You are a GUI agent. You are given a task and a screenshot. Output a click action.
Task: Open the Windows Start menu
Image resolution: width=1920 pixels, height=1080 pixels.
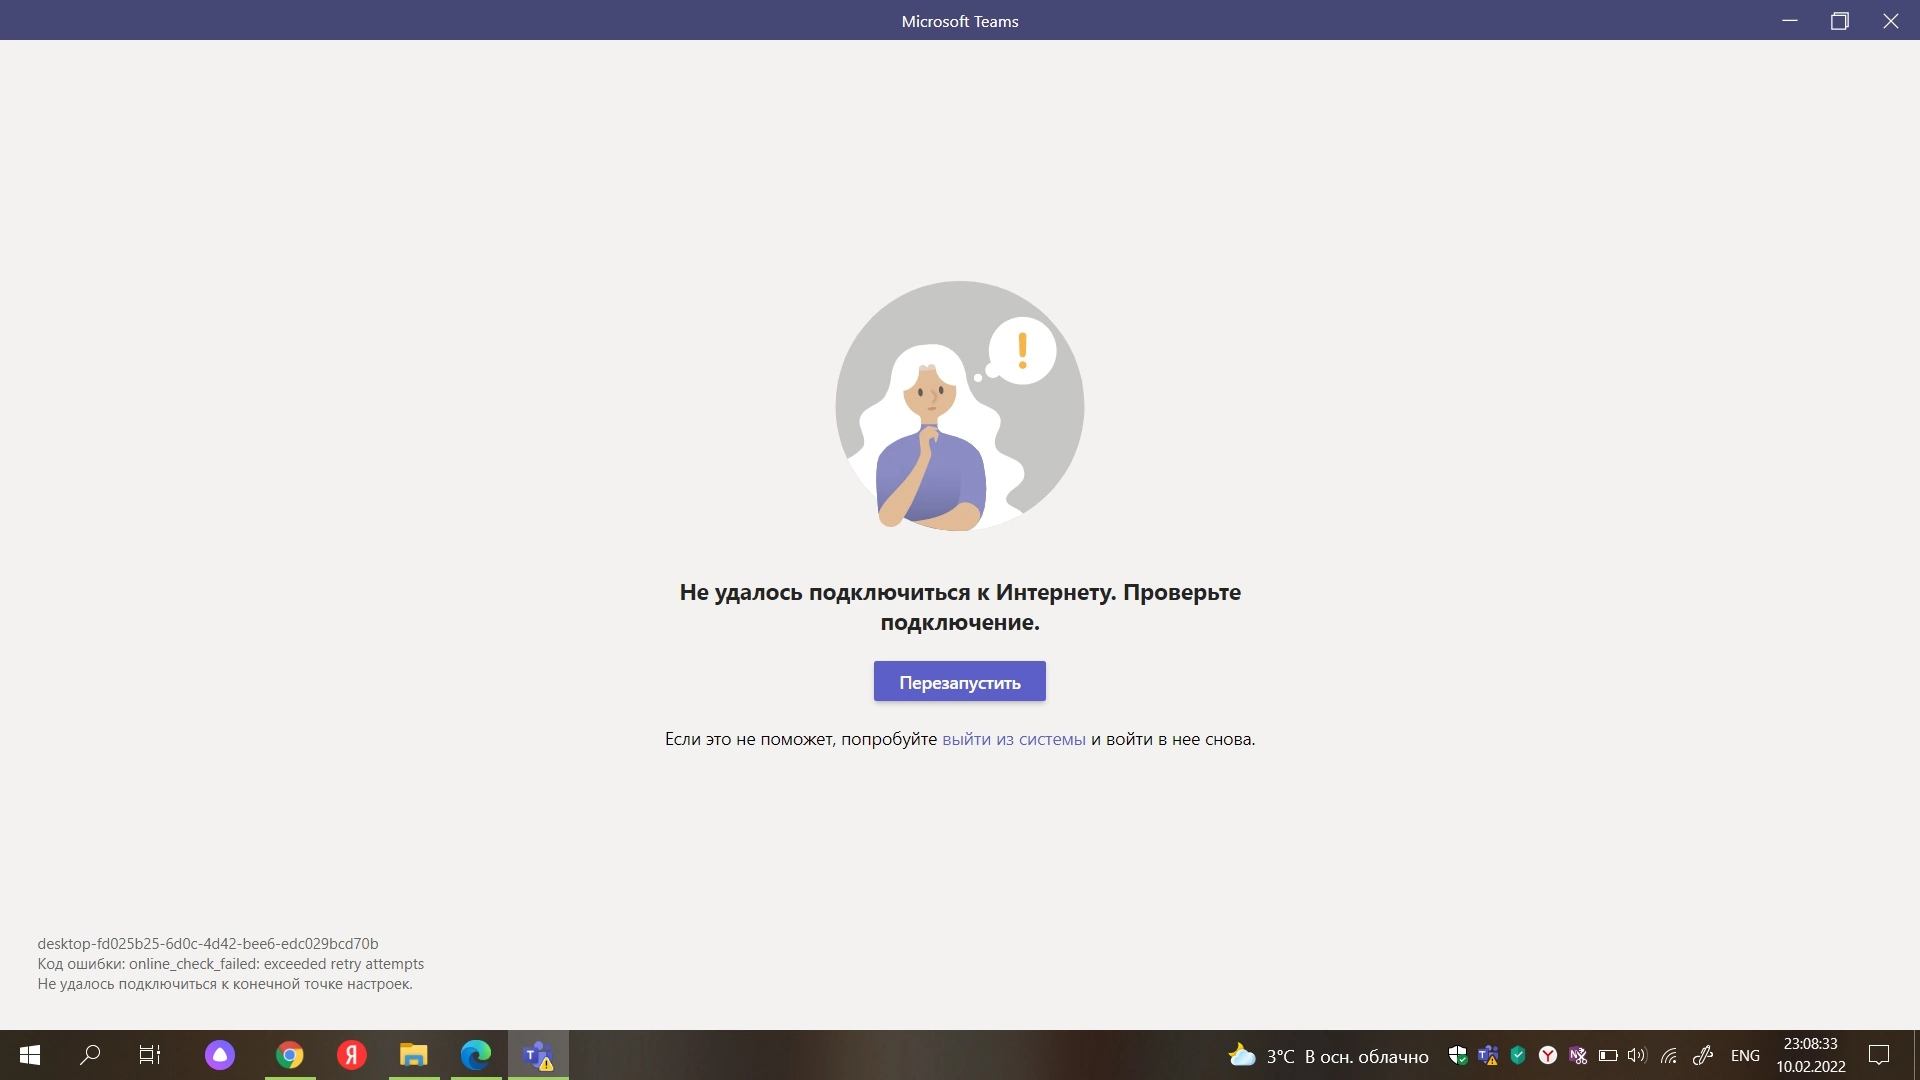pyautogui.click(x=30, y=1055)
